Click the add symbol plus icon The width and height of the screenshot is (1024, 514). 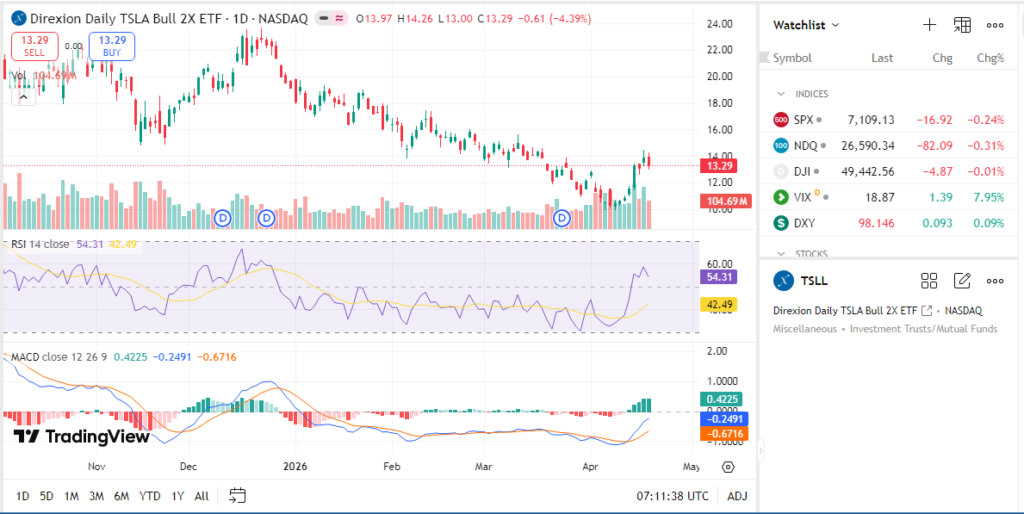[x=929, y=25]
